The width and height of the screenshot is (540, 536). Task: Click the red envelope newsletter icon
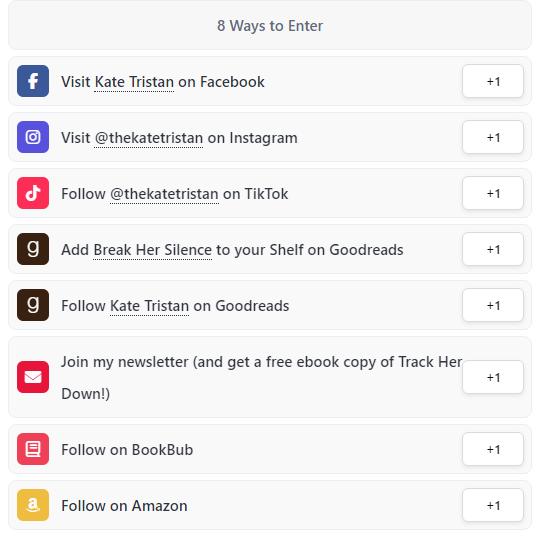coord(33,377)
